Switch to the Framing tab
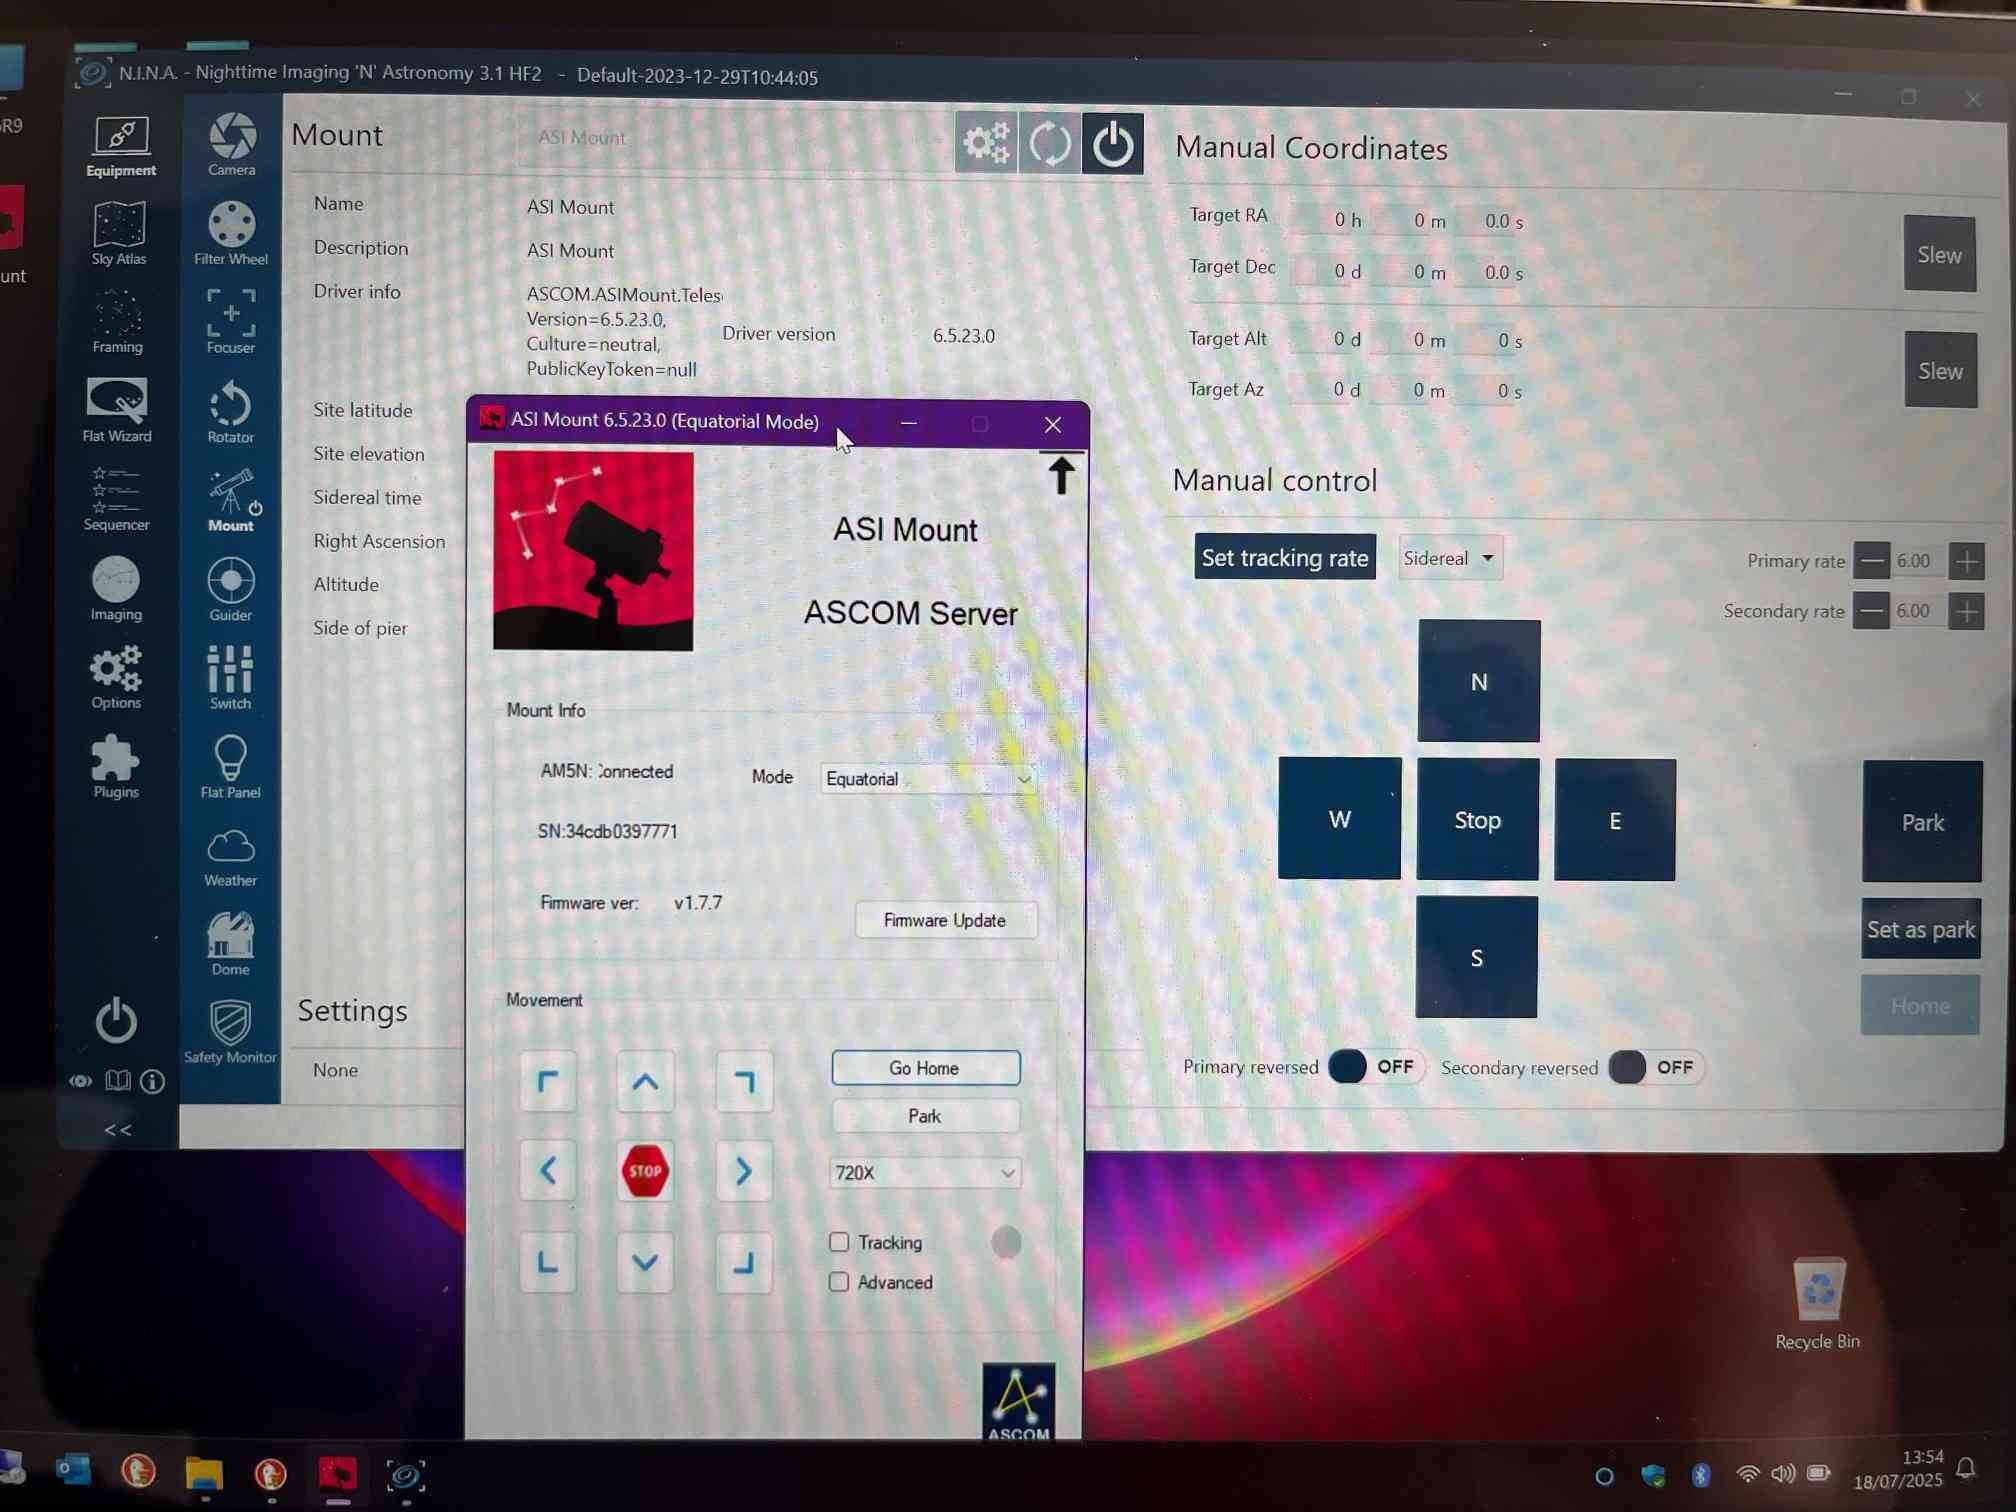2016x1512 pixels. point(118,321)
